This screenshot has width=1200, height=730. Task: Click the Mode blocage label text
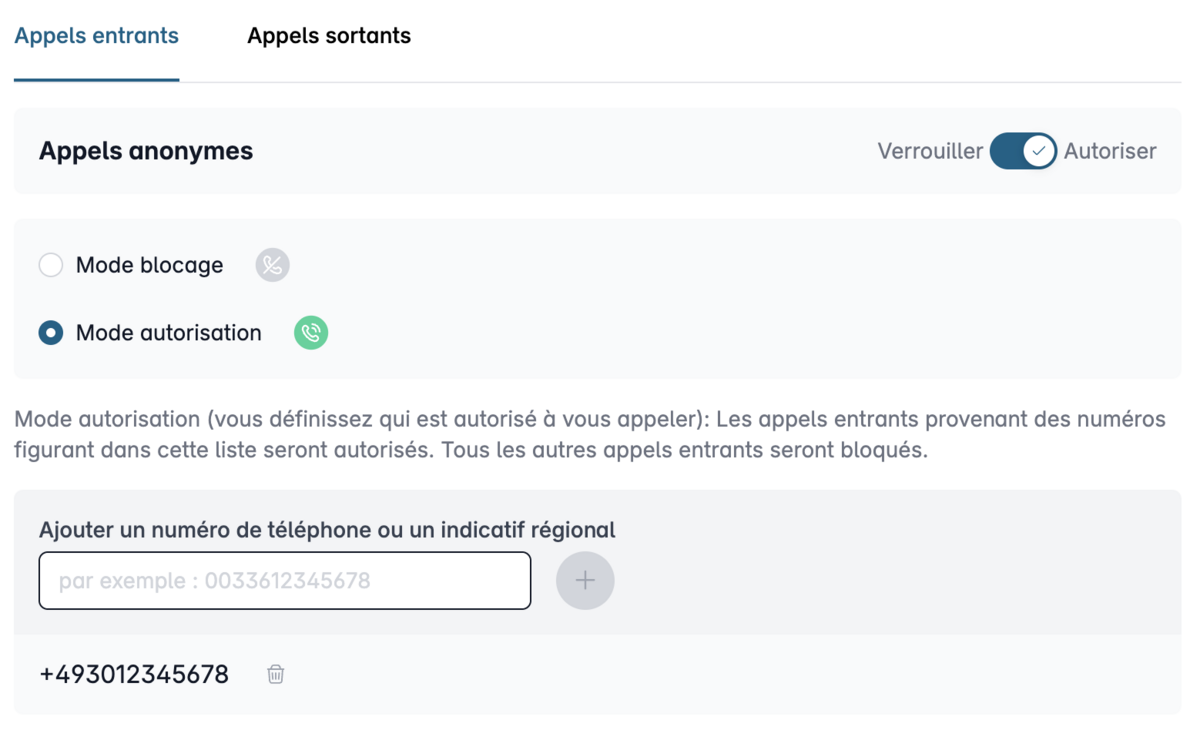(x=150, y=265)
